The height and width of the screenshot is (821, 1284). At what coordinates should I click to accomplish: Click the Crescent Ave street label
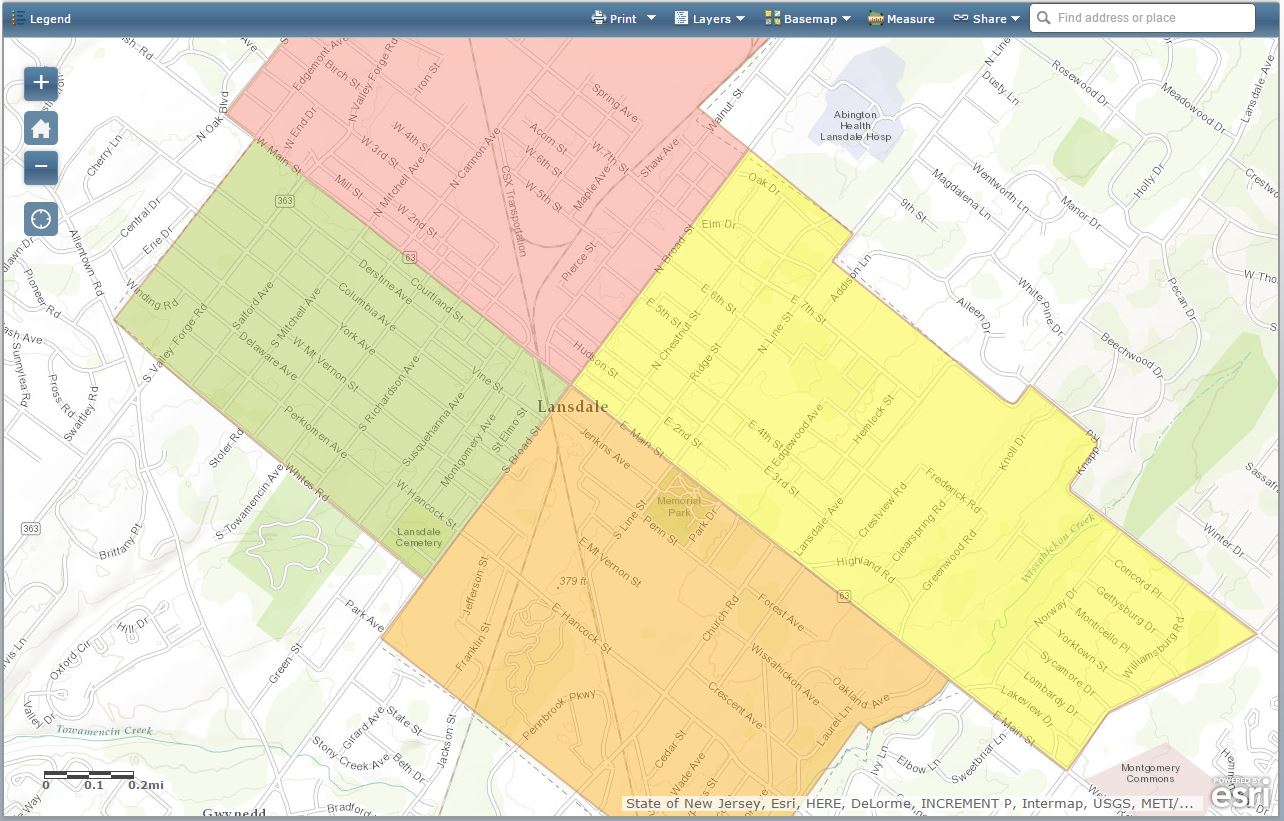tap(735, 705)
